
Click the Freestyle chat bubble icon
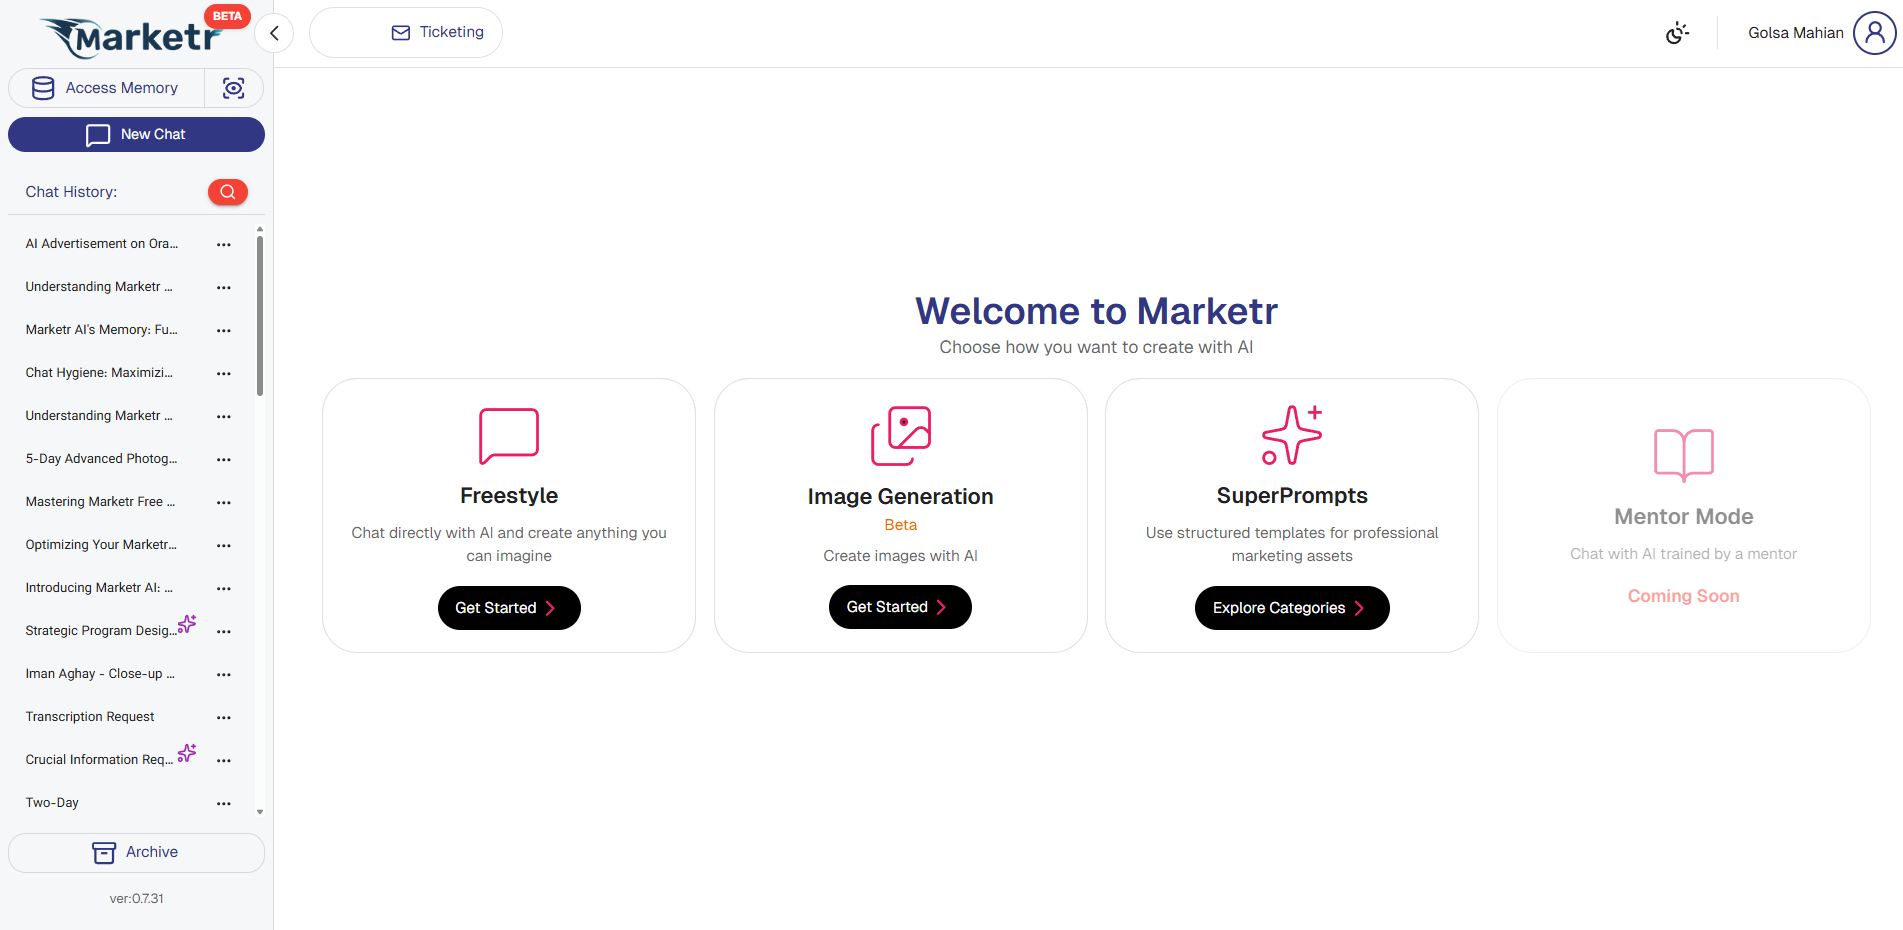(x=509, y=436)
